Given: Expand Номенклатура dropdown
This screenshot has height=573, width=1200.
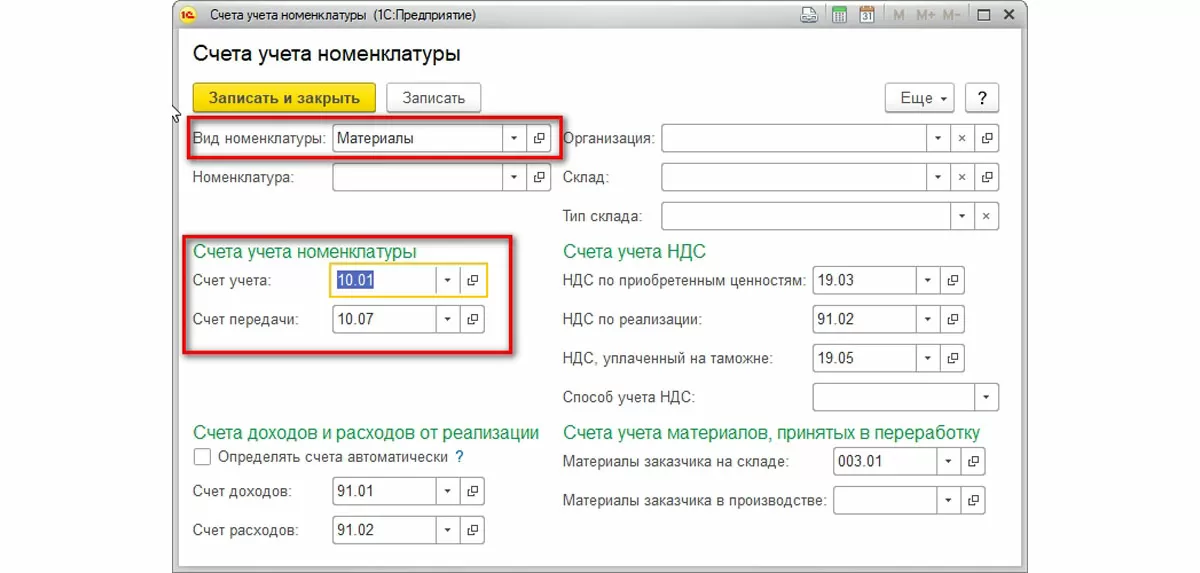Looking at the screenshot, I should (x=514, y=177).
